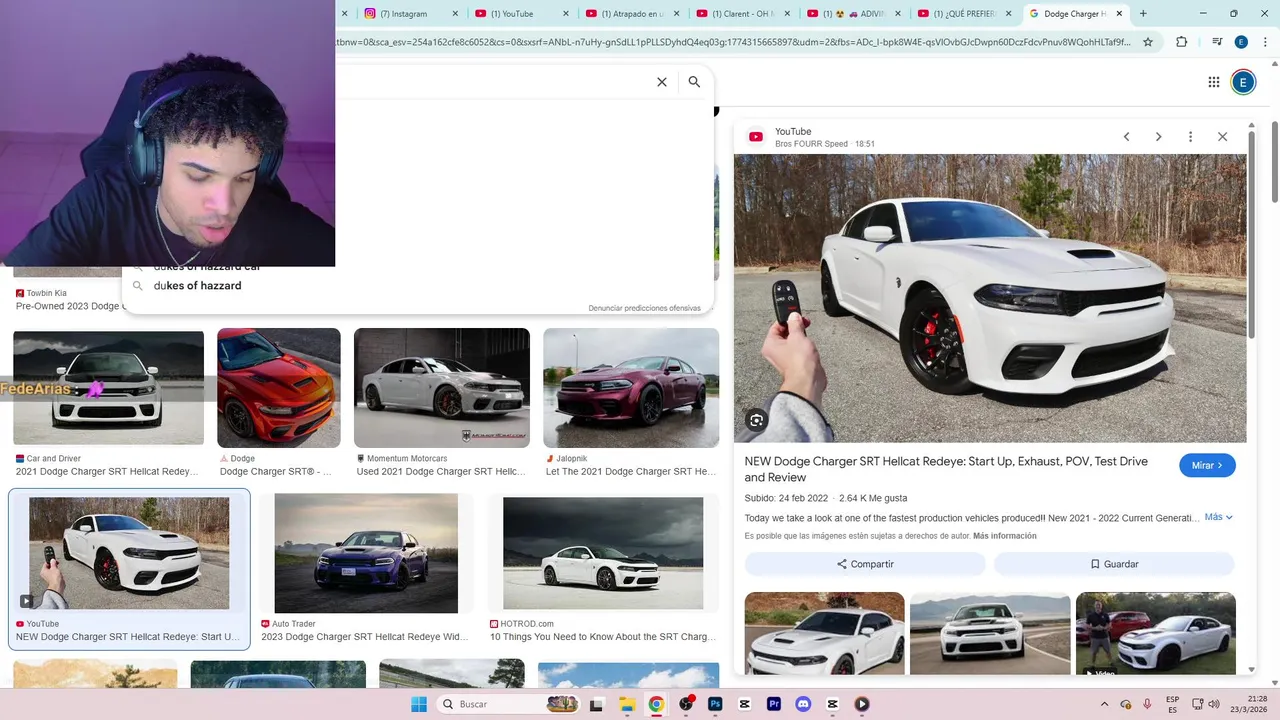Image resolution: width=1280 pixels, height=720 pixels.
Task: Click the Compartir share button
Action: tap(865, 564)
